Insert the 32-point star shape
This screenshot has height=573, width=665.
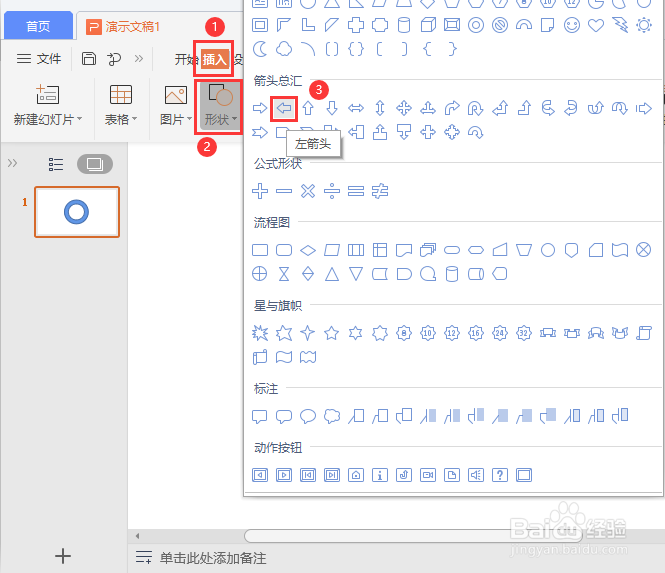point(524,333)
